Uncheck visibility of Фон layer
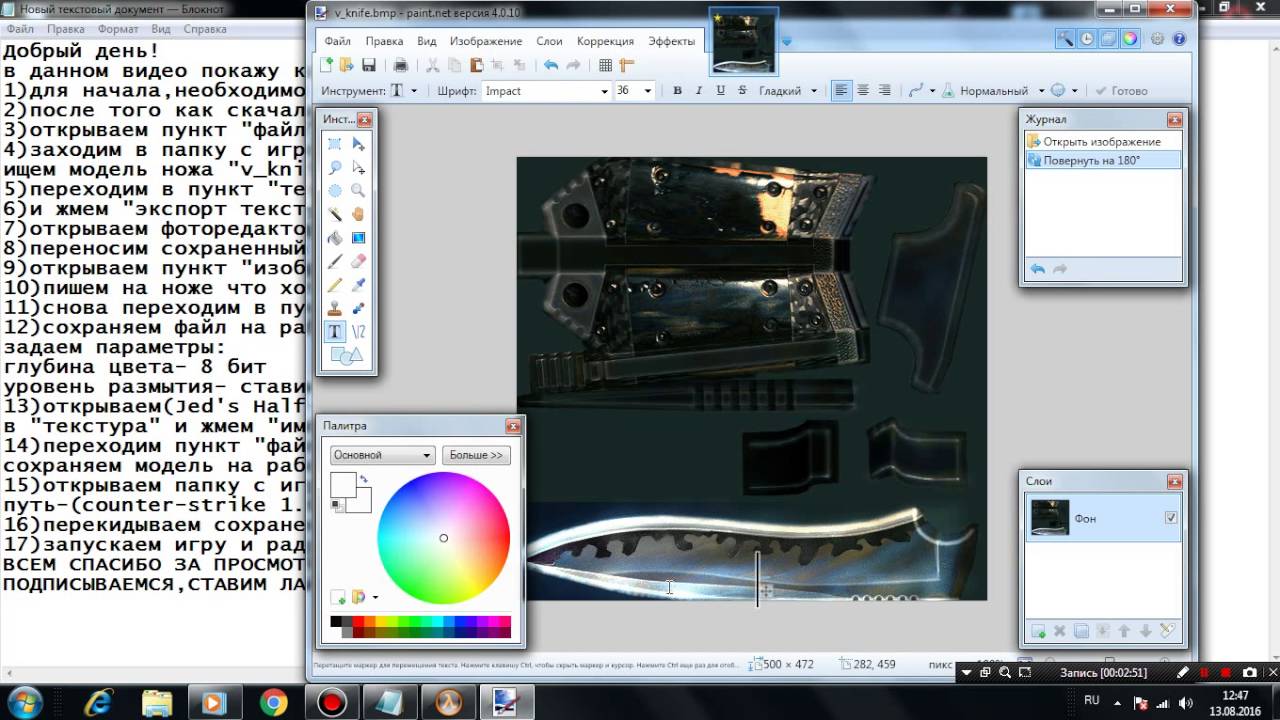 point(1171,518)
